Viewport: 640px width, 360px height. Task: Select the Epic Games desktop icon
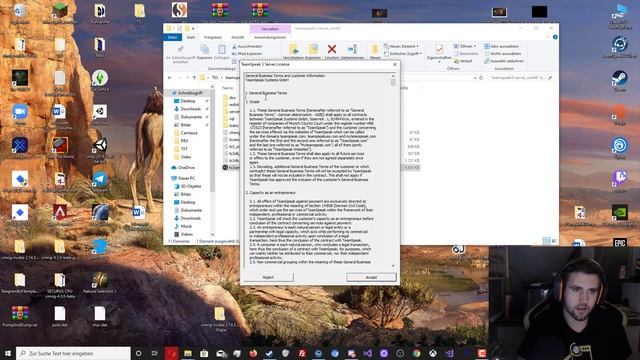coord(620,243)
